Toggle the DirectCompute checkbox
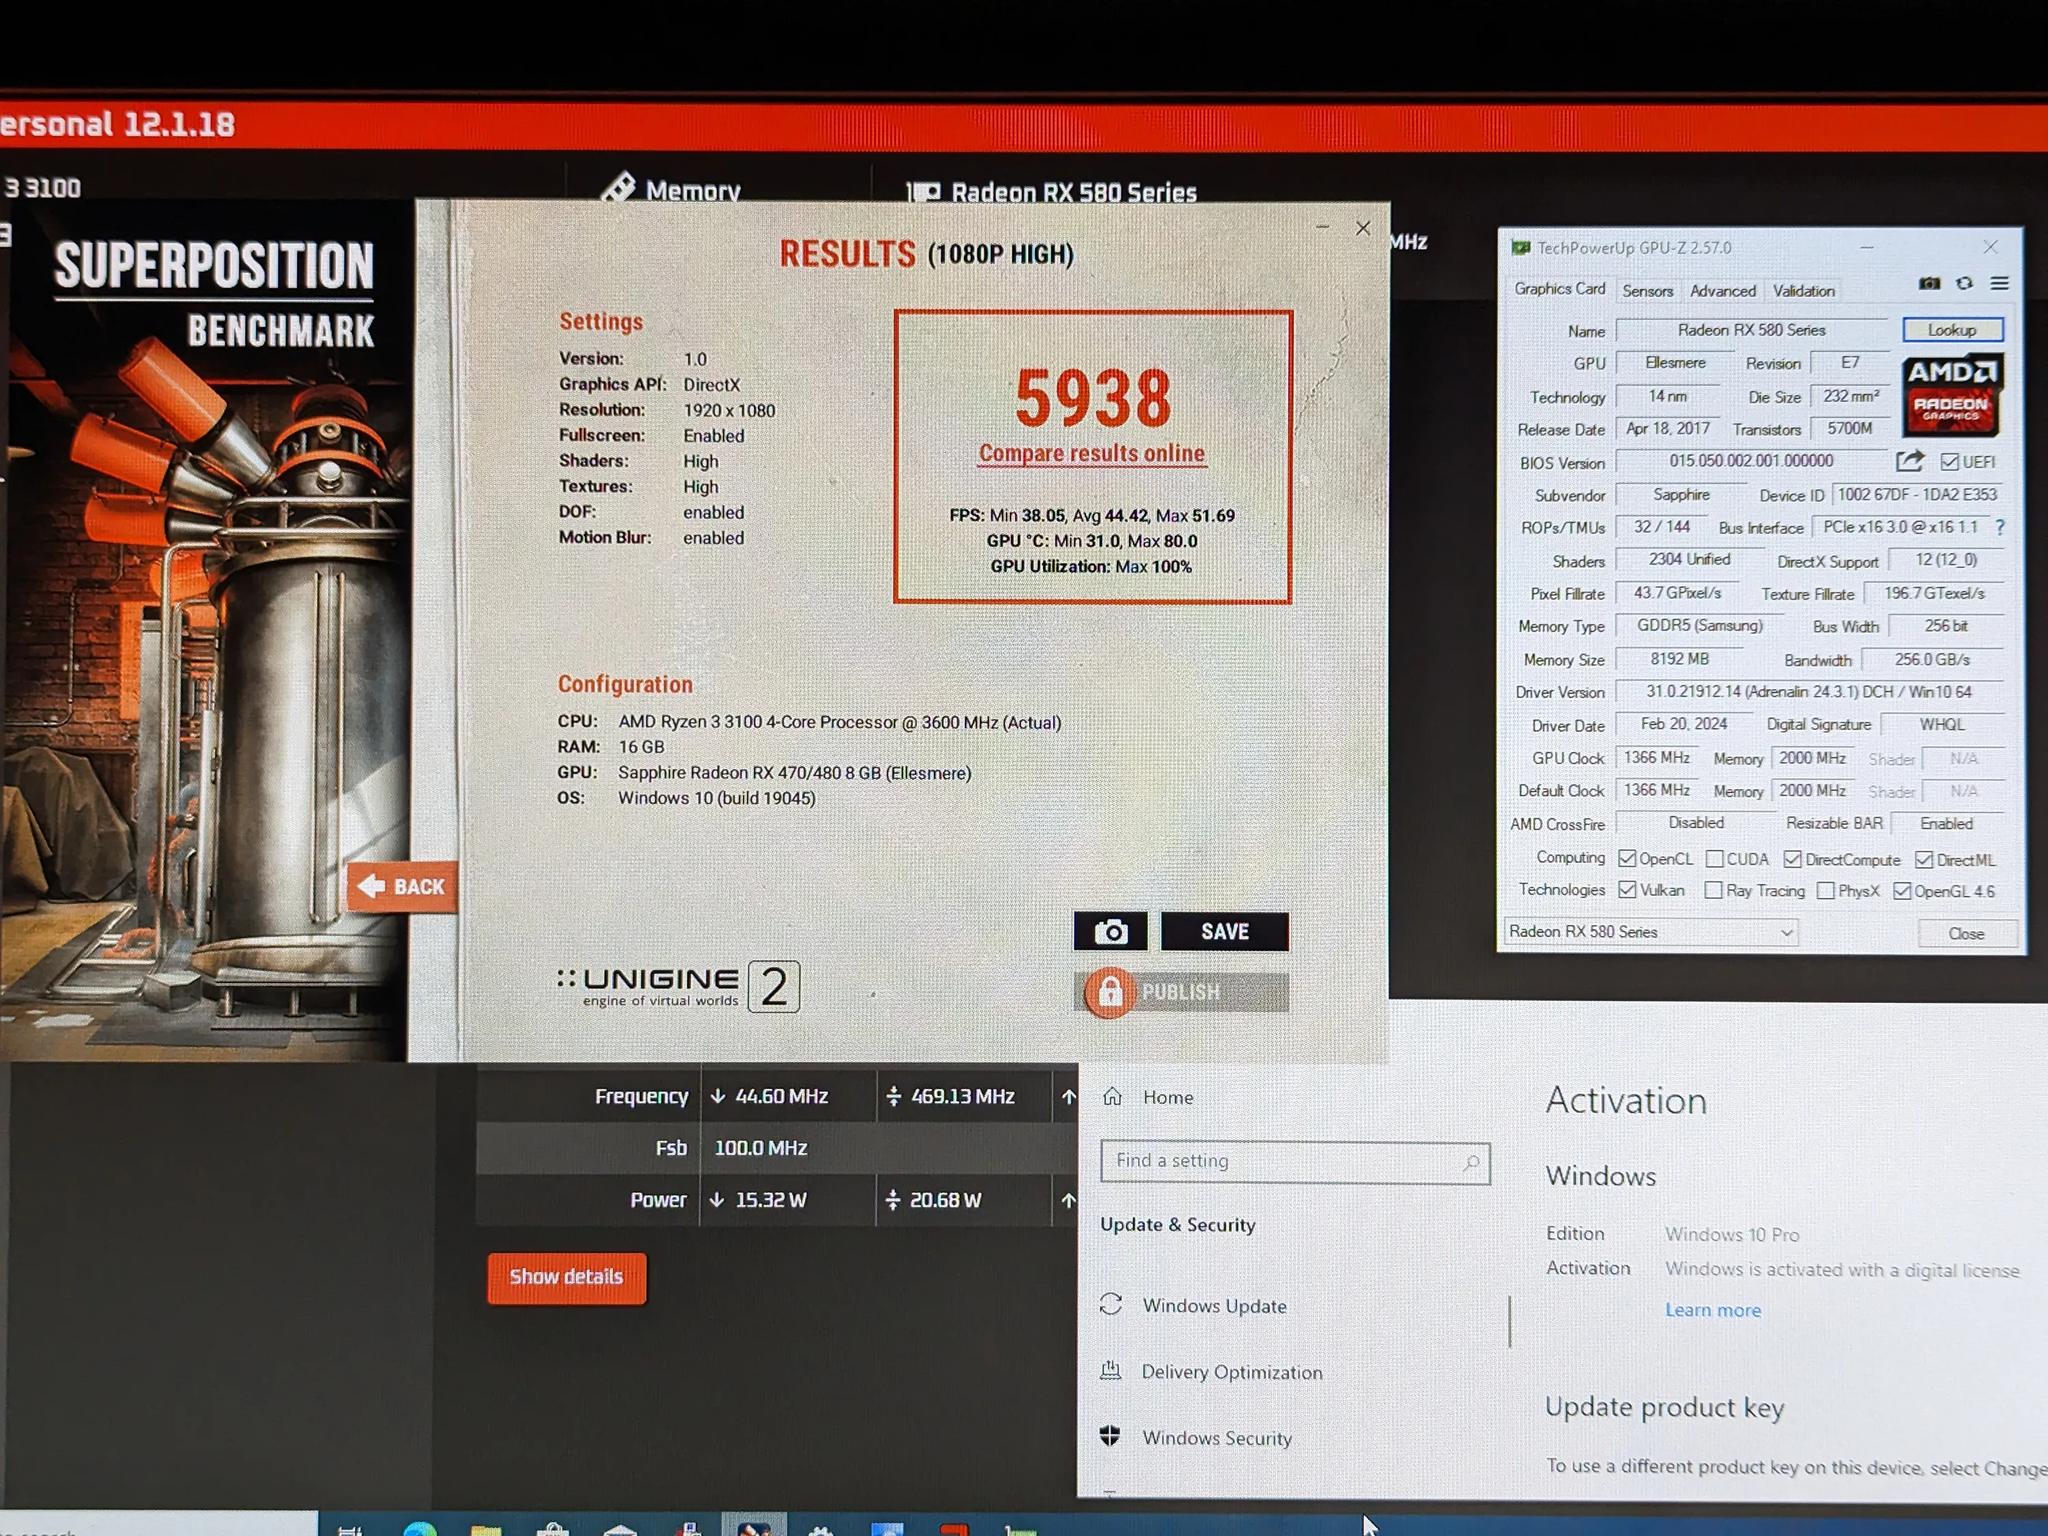 pos(1792,859)
